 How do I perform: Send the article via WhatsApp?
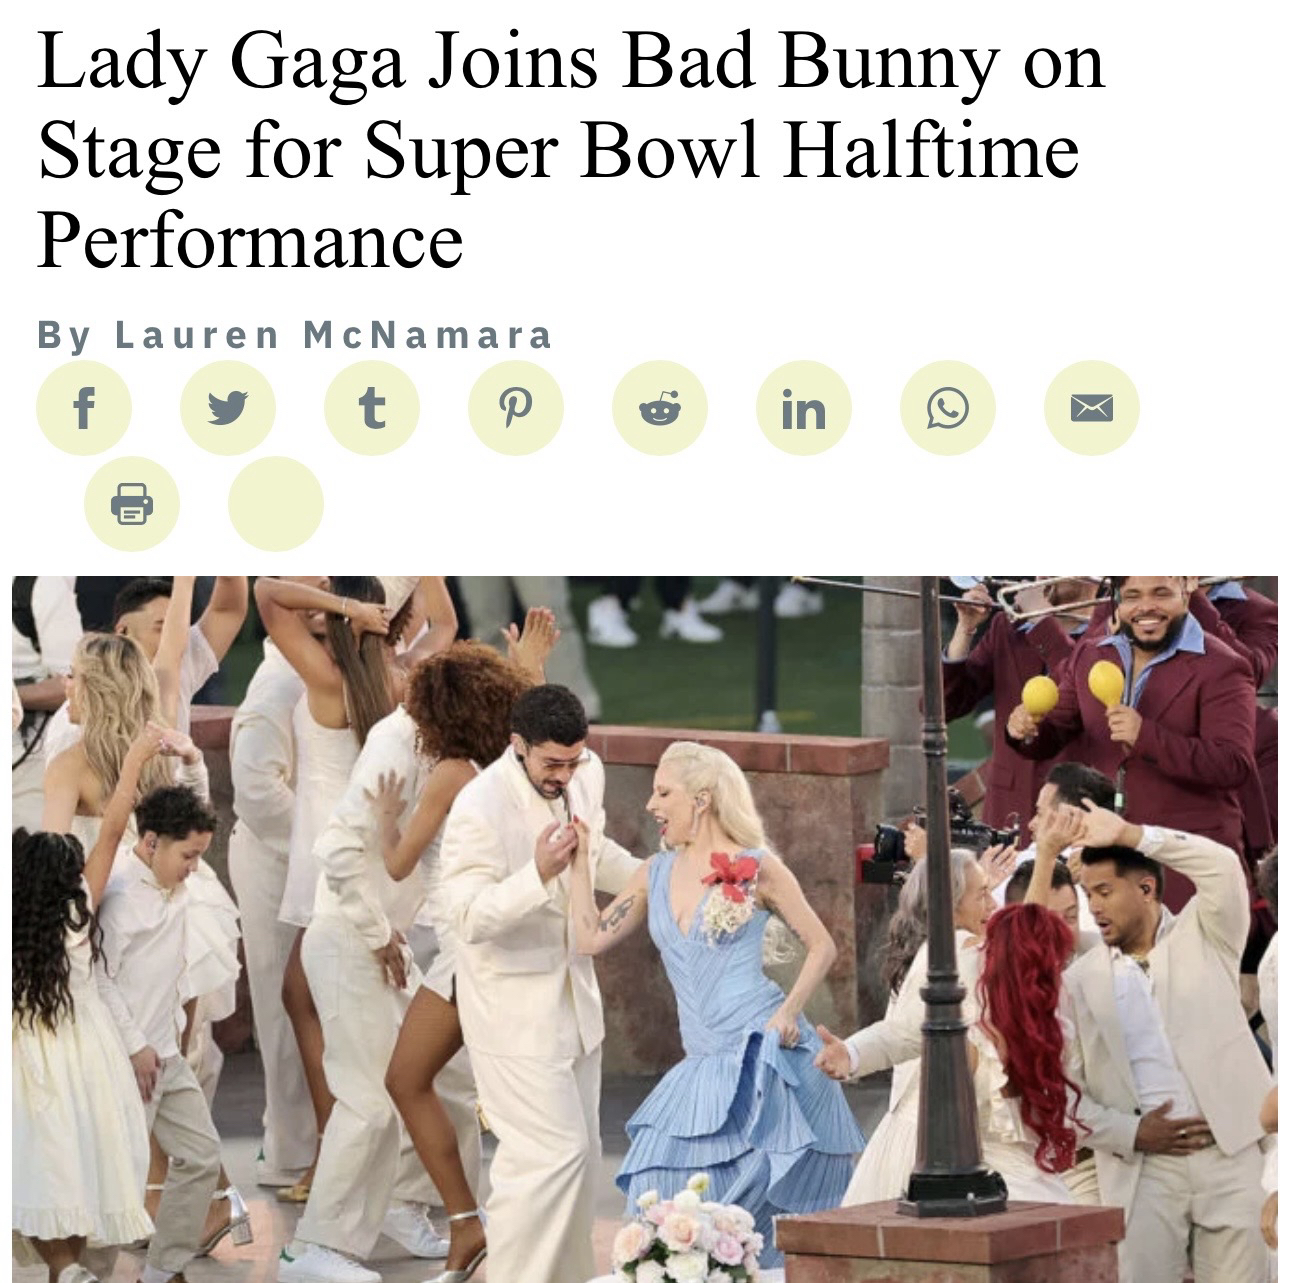[948, 408]
